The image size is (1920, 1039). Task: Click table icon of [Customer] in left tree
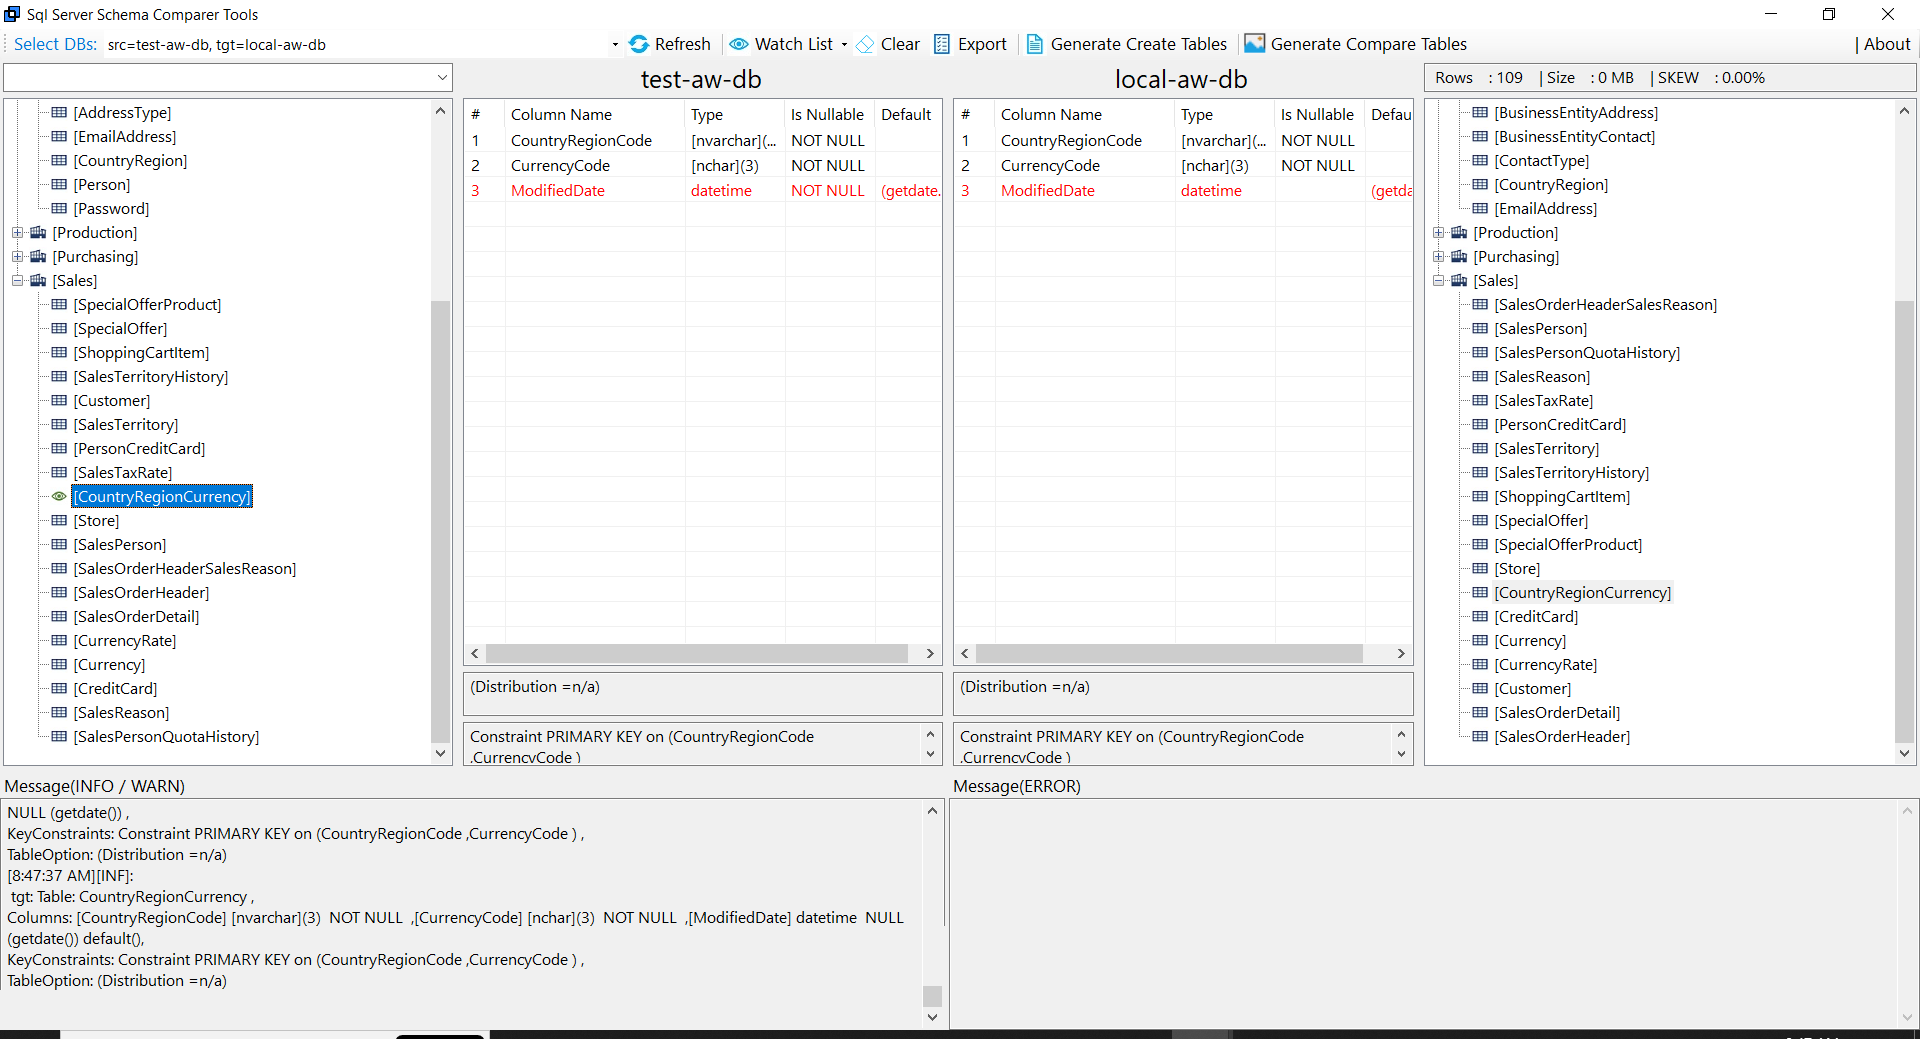coord(59,400)
